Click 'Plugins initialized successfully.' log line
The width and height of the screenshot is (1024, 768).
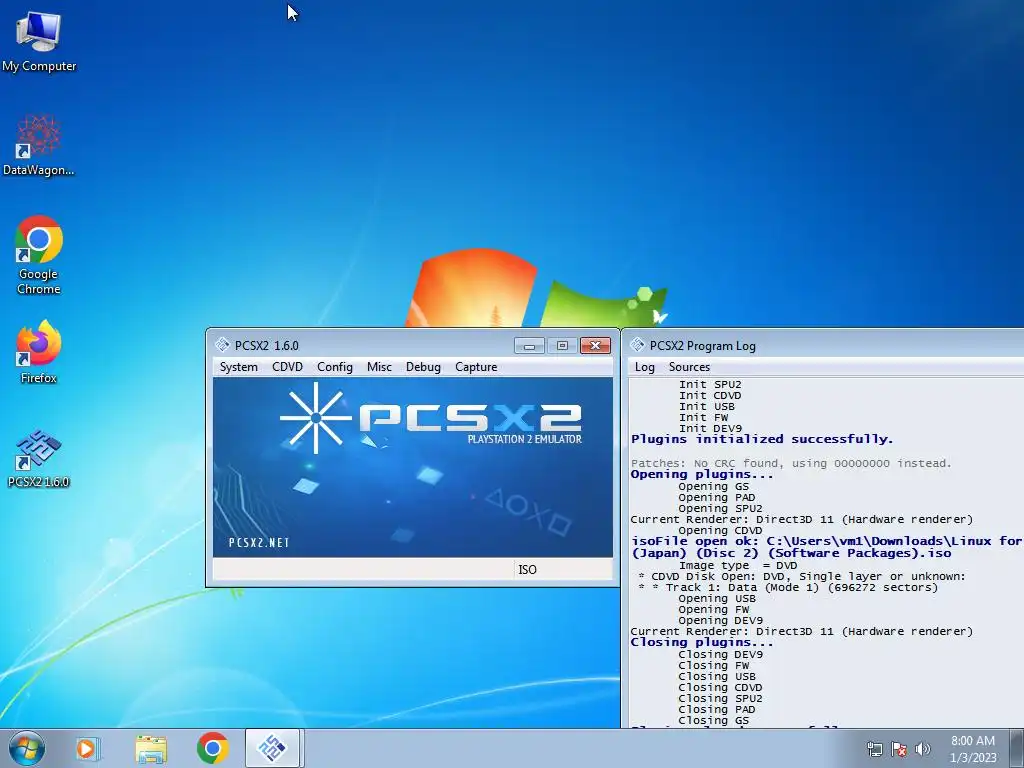tap(762, 439)
